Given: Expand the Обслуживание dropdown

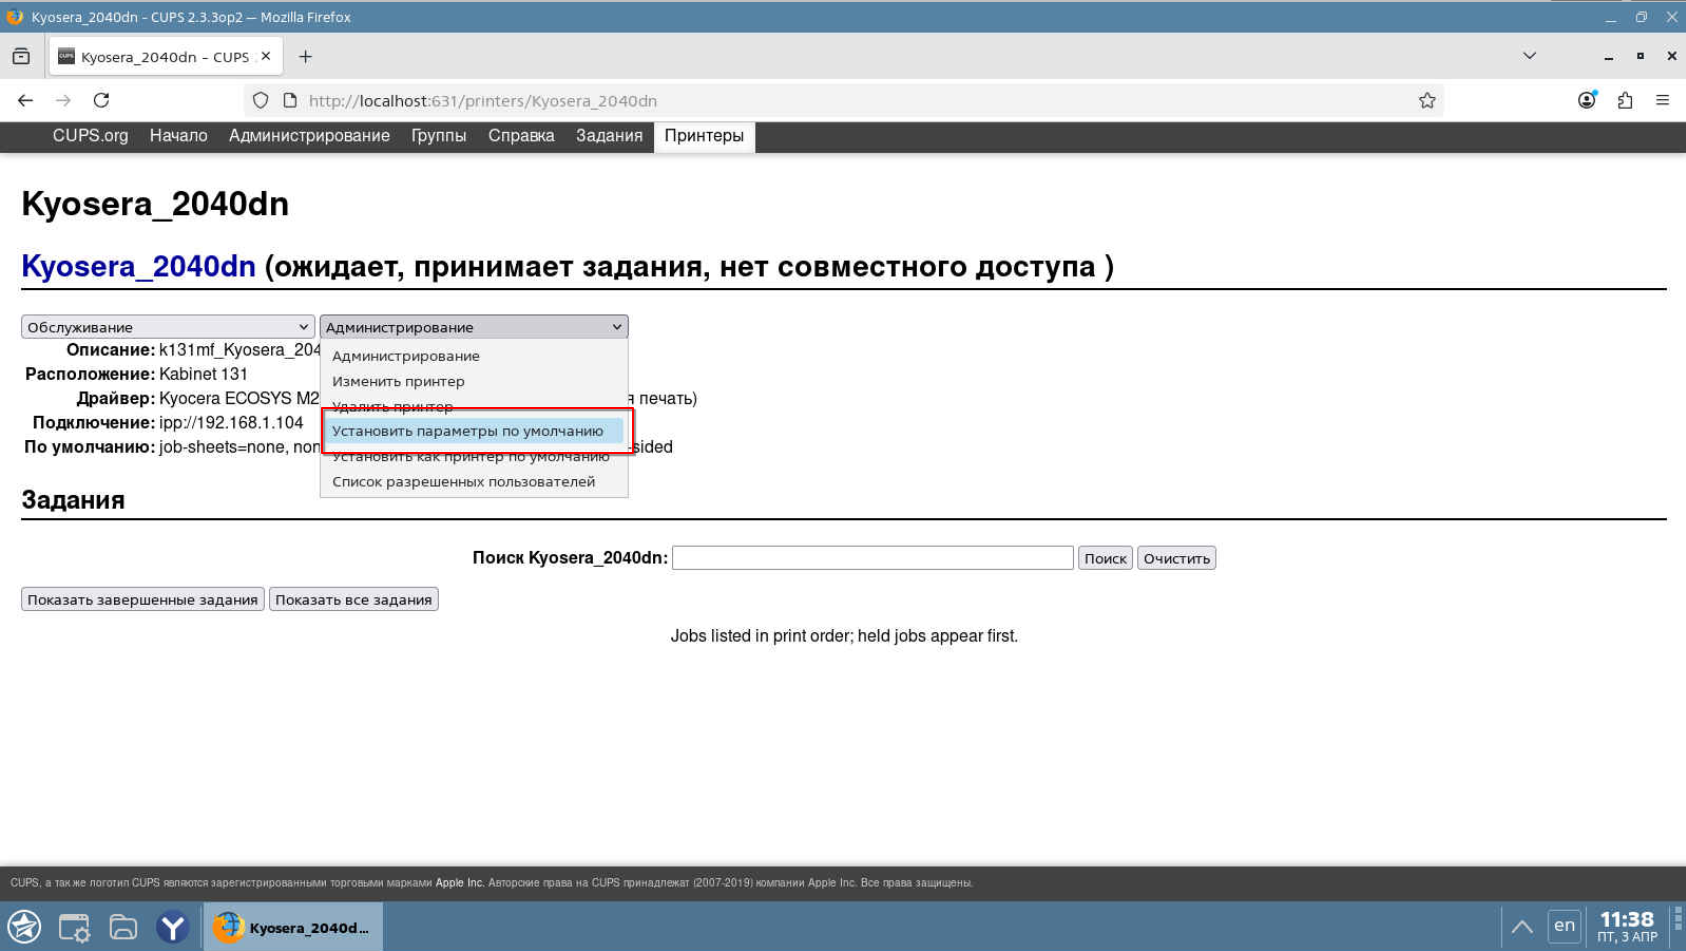Looking at the screenshot, I should 167,327.
